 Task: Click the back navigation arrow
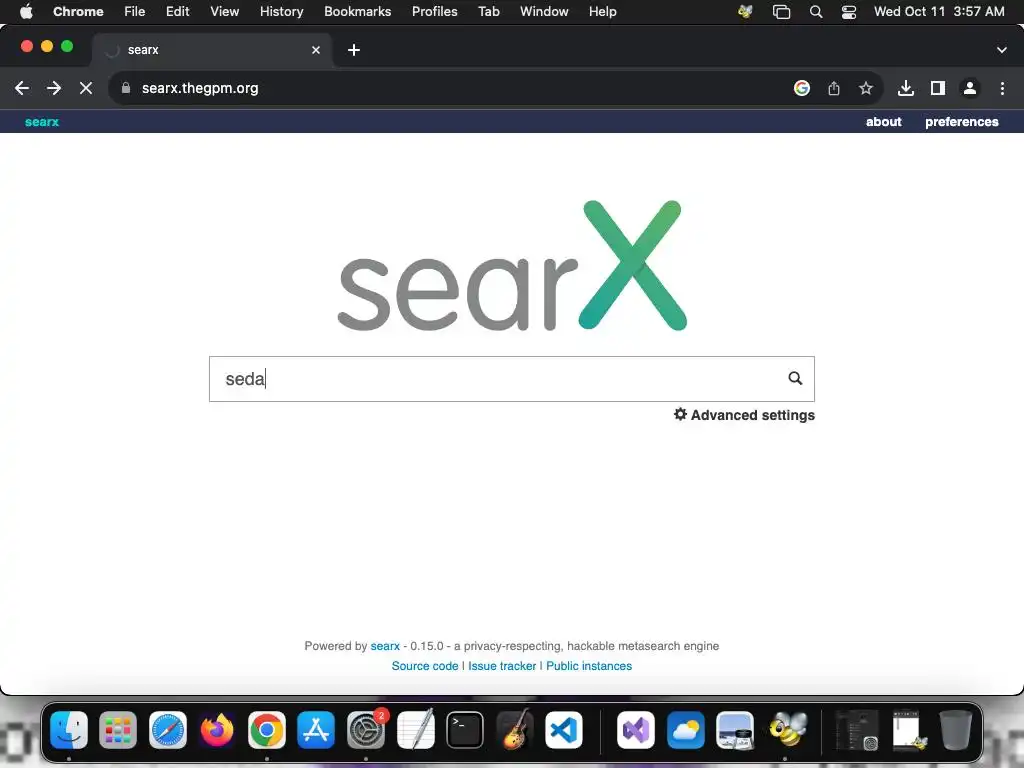22,88
